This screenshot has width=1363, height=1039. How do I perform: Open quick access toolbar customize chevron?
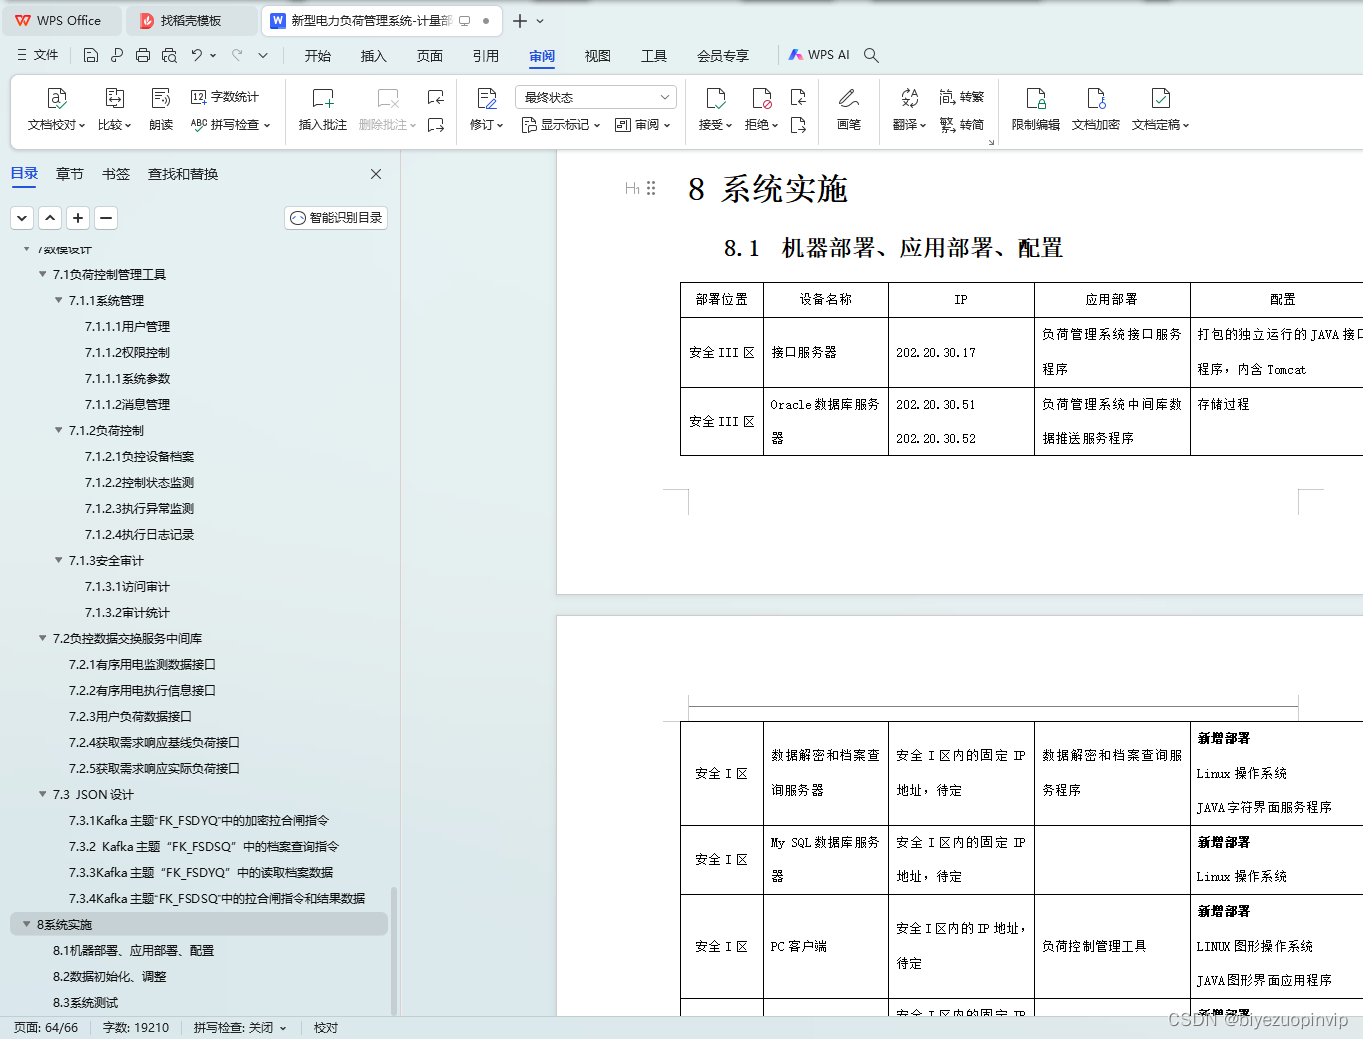(x=263, y=56)
